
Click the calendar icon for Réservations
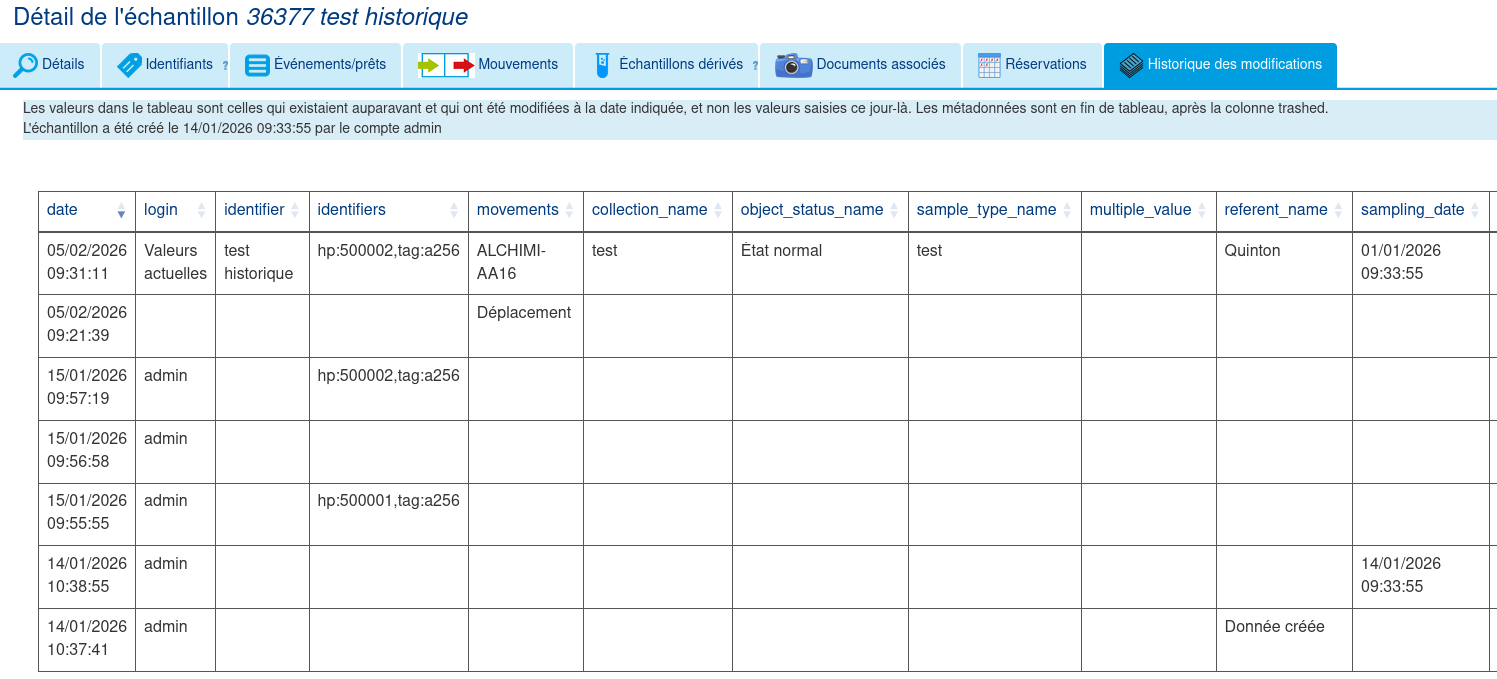[x=989, y=65]
